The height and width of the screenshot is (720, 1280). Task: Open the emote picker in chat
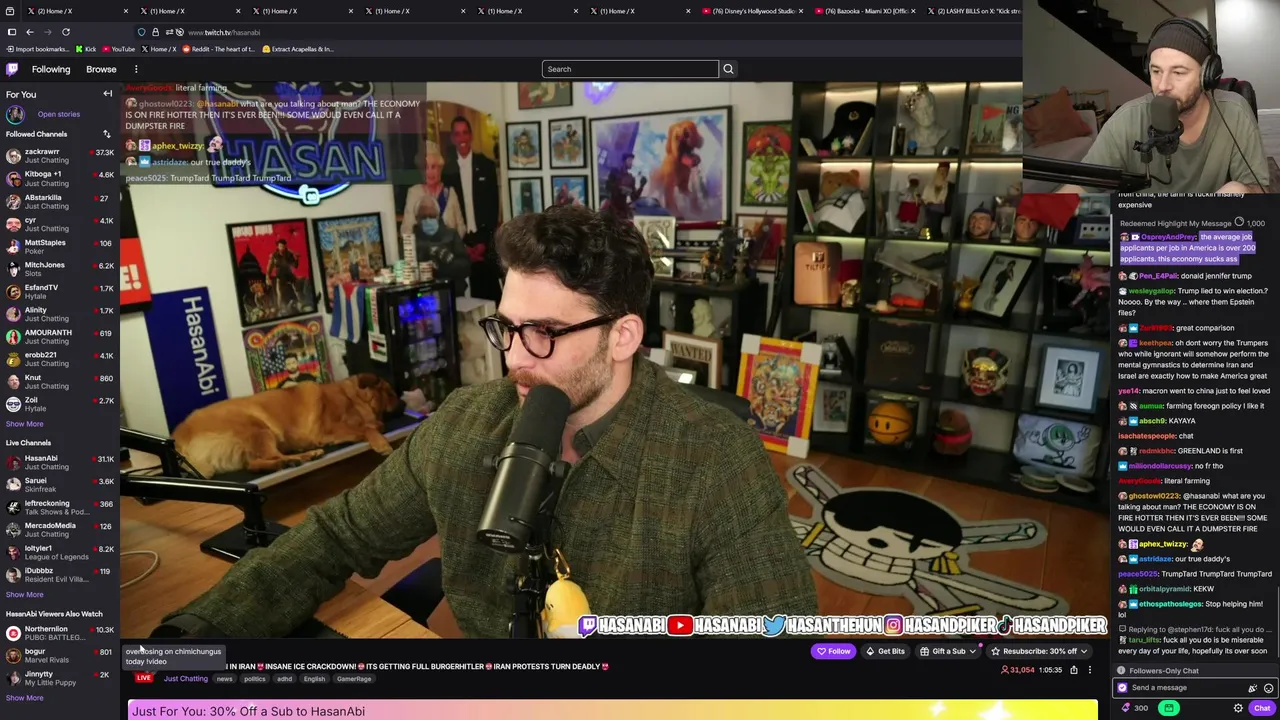click(x=1269, y=688)
